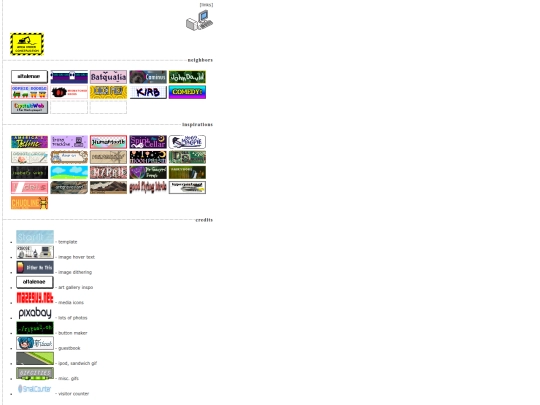Click the "image dithering" credit text

pyautogui.click(x=75, y=272)
